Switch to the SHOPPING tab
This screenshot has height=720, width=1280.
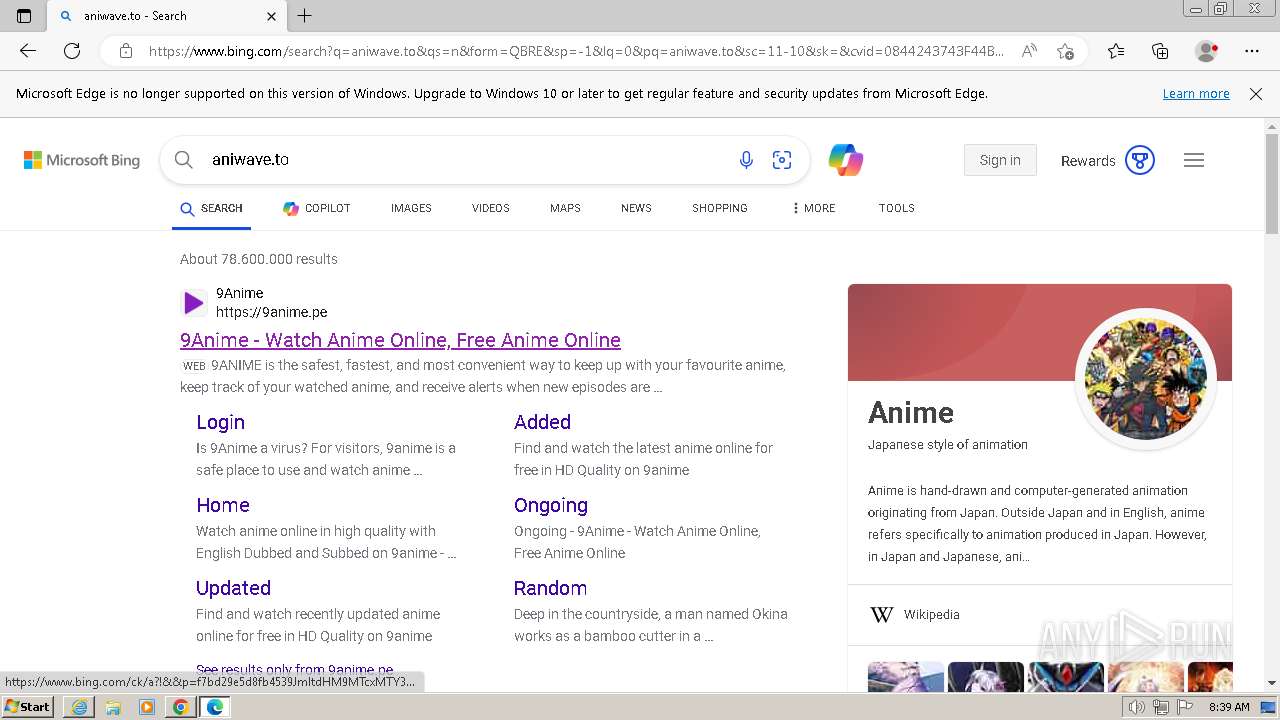pos(720,208)
